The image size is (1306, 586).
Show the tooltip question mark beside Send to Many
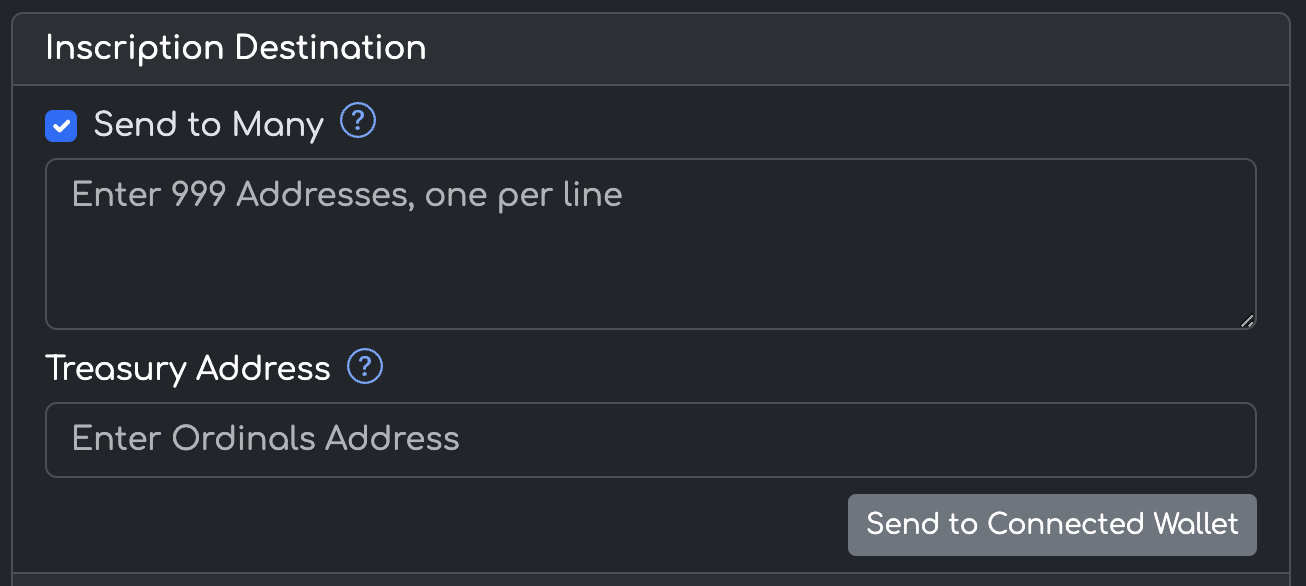(x=358, y=122)
